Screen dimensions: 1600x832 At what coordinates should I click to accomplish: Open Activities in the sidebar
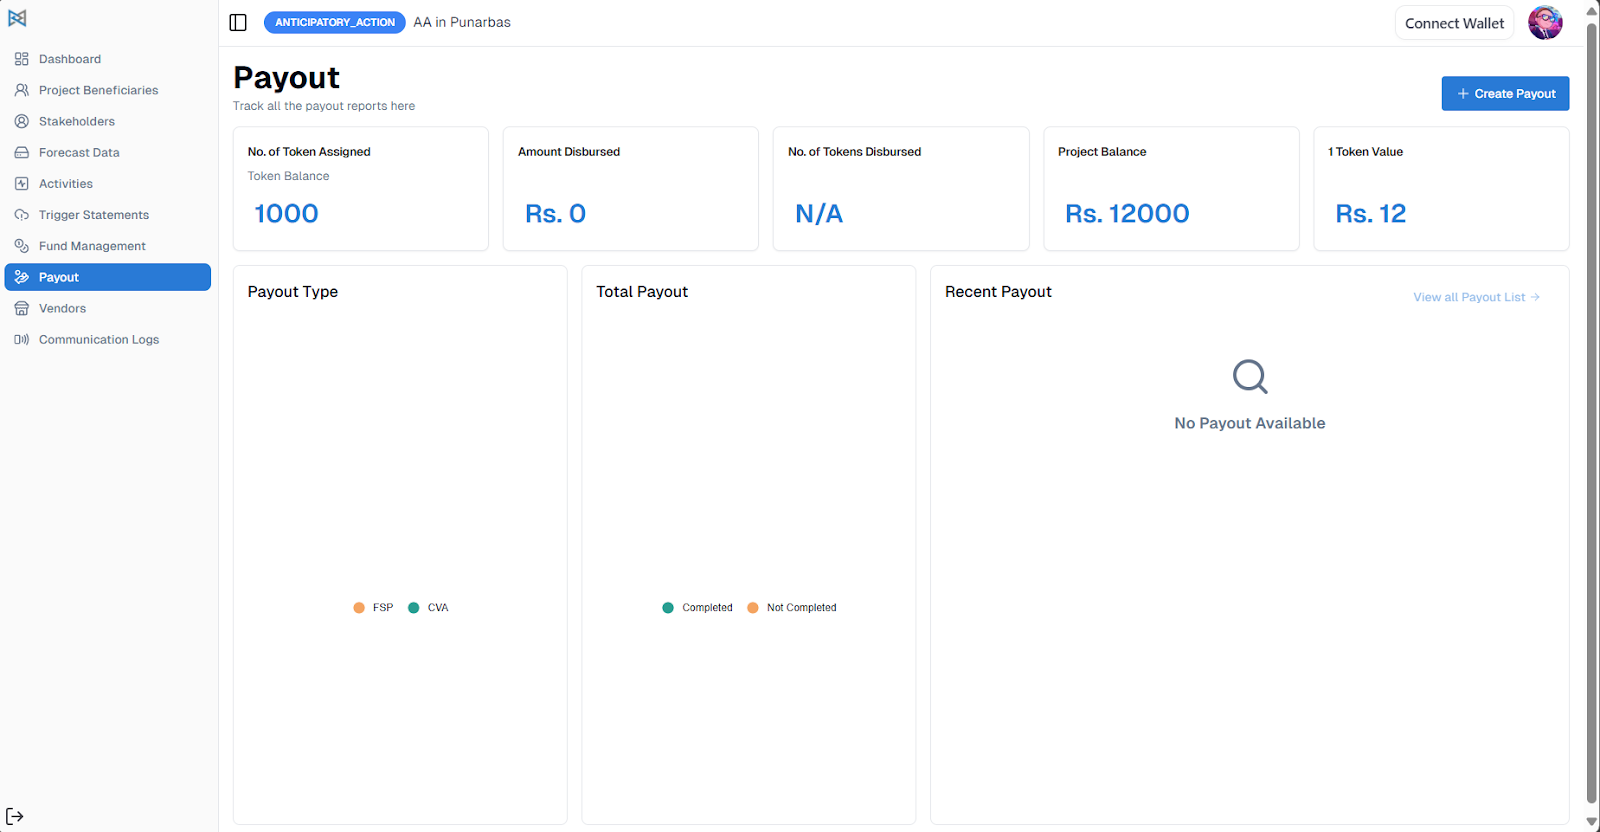tap(107, 183)
